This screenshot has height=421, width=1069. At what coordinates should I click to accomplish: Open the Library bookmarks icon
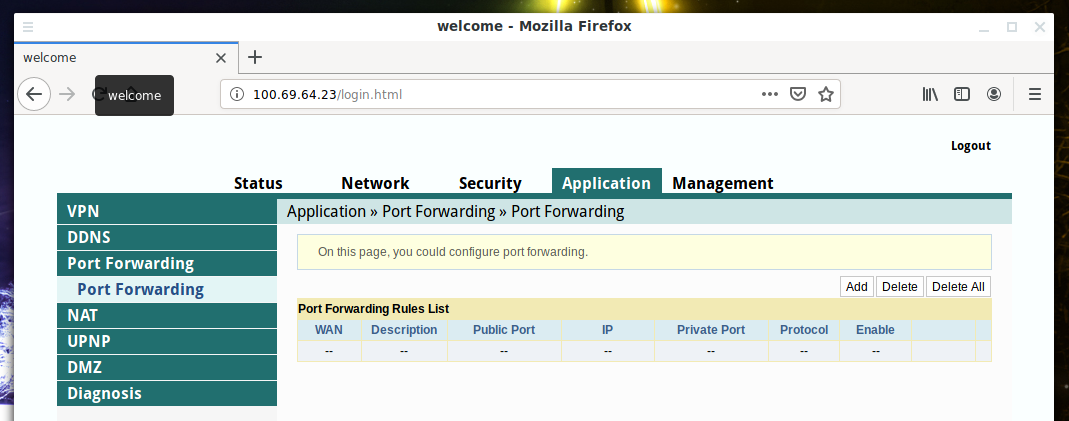930,94
